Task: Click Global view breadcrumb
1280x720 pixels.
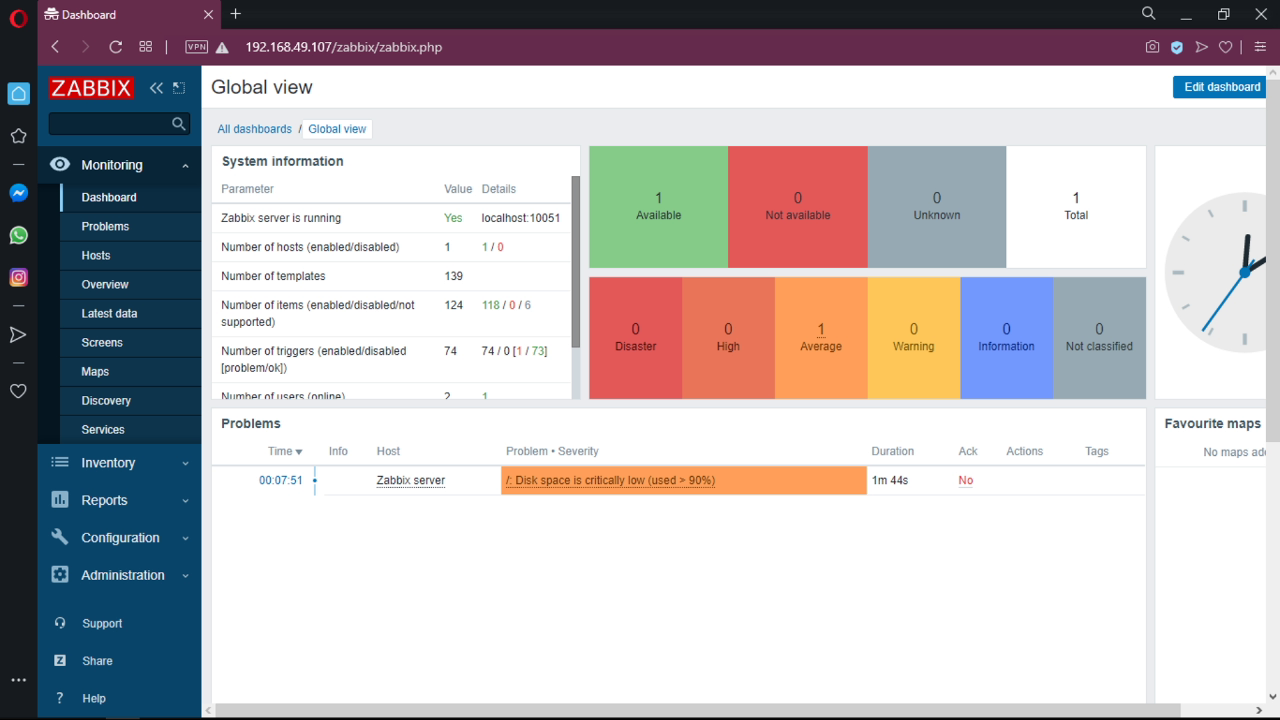Action: click(337, 129)
